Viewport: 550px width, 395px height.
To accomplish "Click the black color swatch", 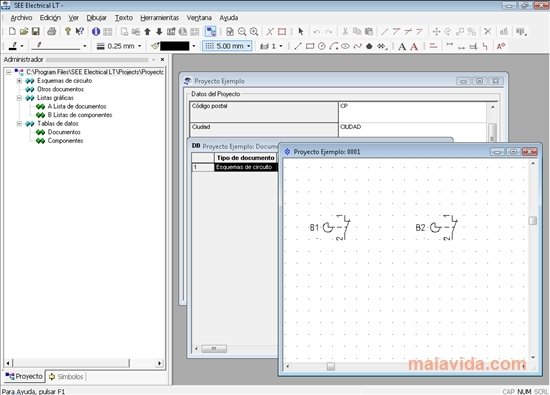I will click(175, 46).
